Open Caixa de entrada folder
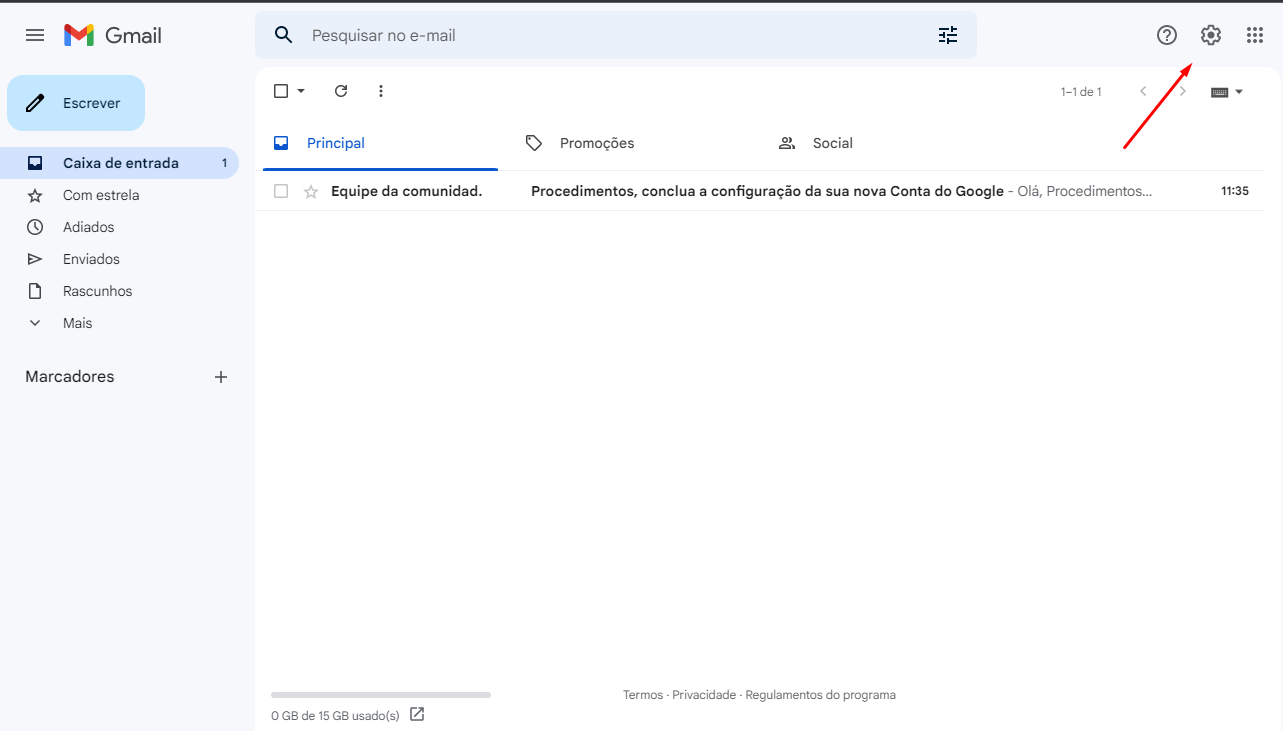This screenshot has width=1283, height=731. click(x=120, y=163)
